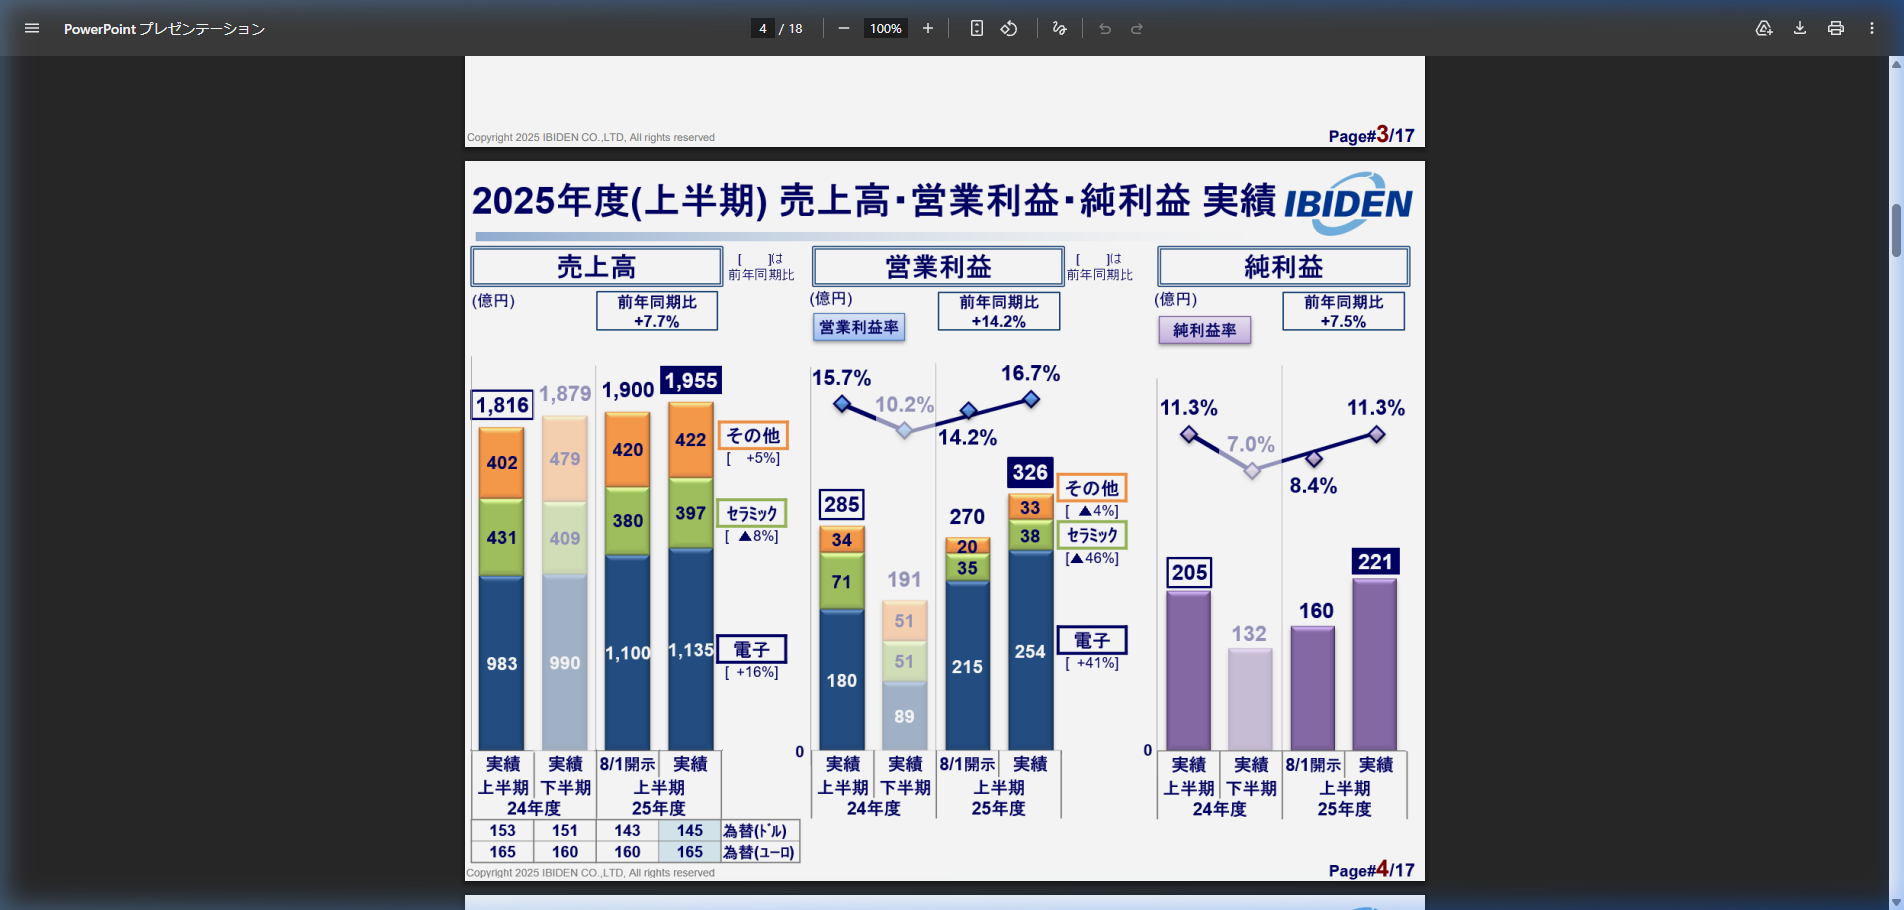Rotate the document counterclockwise
This screenshot has width=1904, height=910.
click(1009, 28)
